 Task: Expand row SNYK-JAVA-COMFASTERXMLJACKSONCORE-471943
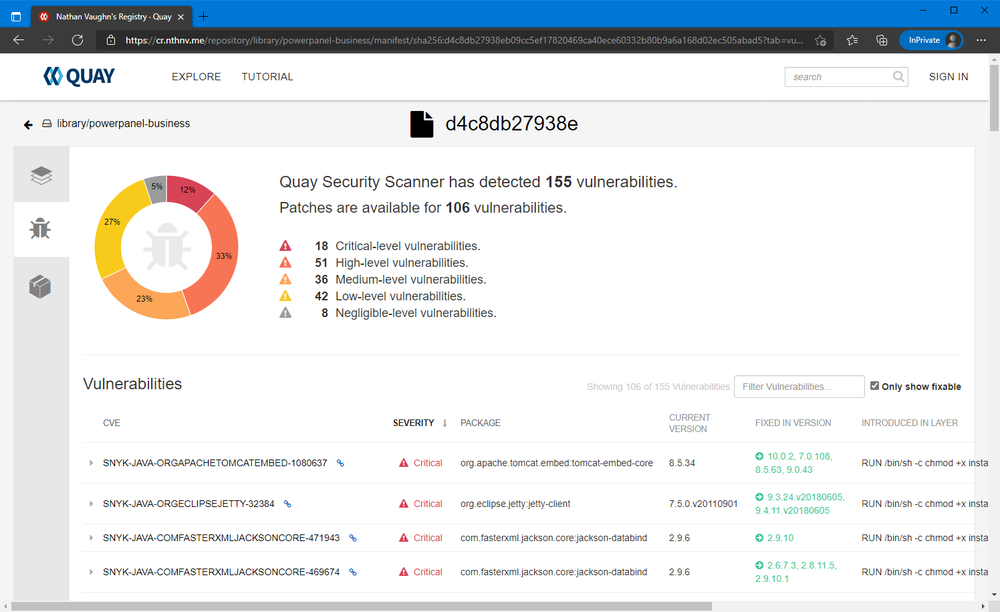pyautogui.click(x=91, y=538)
